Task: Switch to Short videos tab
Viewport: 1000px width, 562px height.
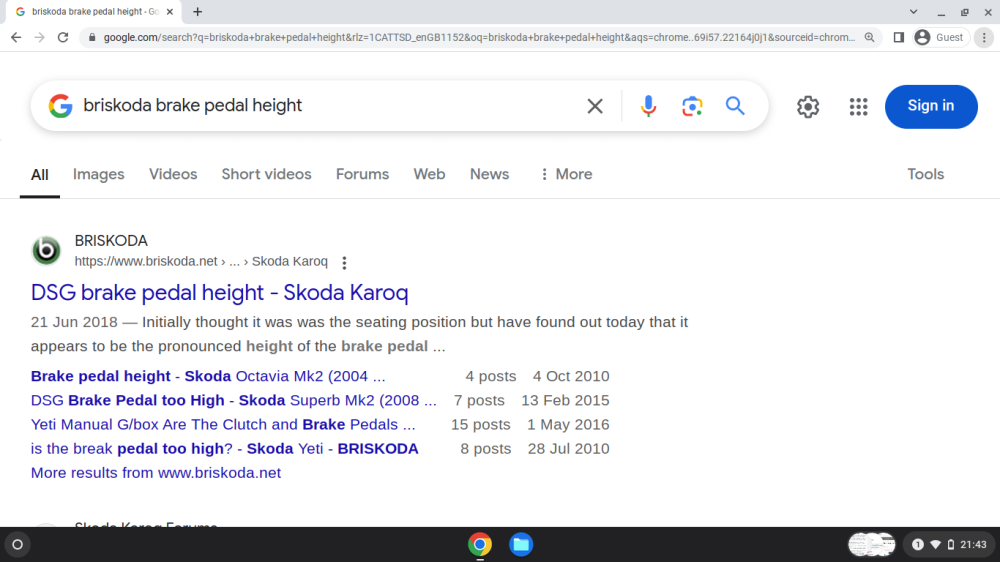Action: tap(267, 174)
